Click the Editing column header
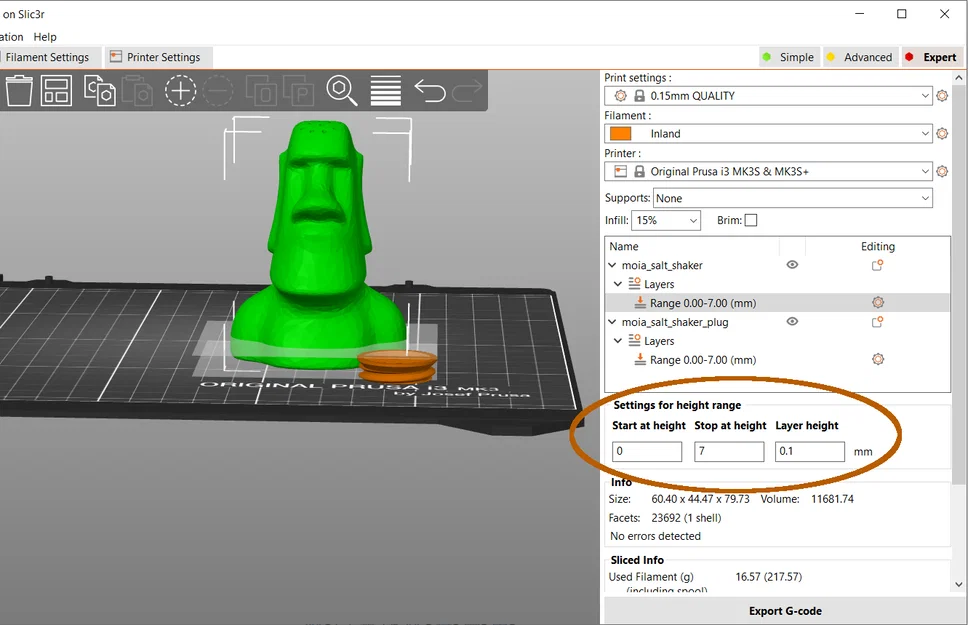968x625 pixels. point(877,246)
